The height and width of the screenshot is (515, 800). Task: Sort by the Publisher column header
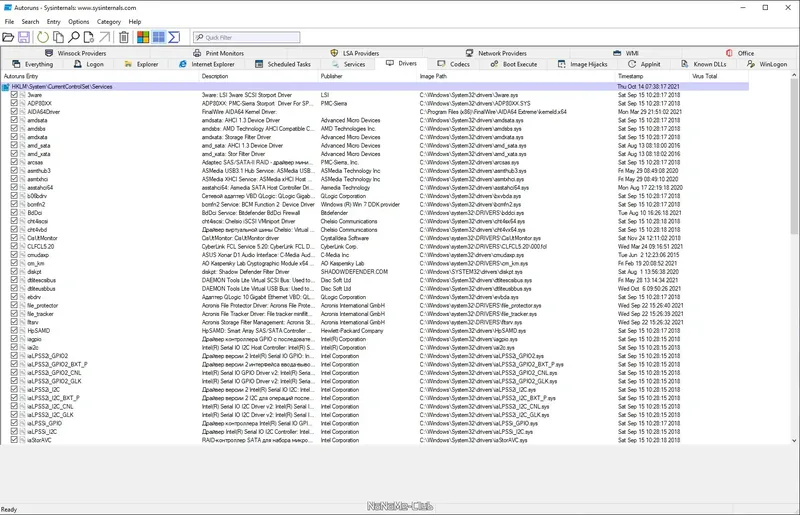pyautogui.click(x=367, y=76)
